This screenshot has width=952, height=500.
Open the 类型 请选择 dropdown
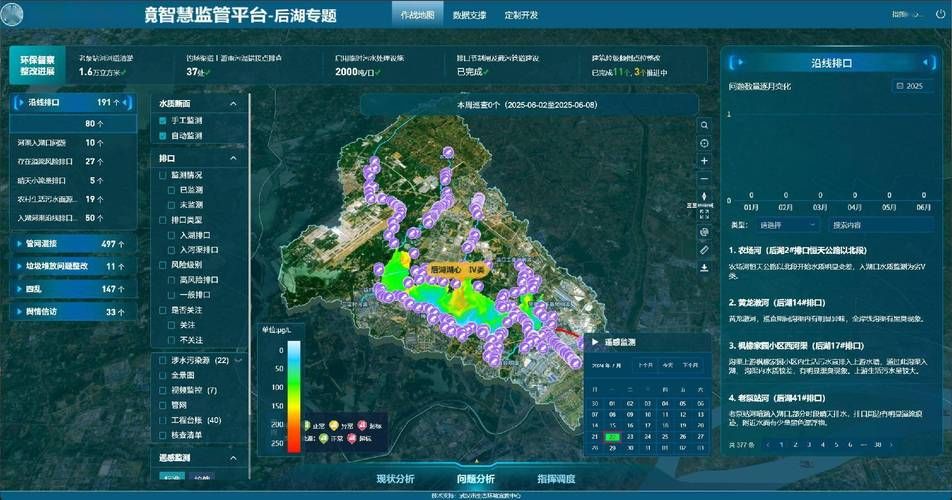coord(785,225)
